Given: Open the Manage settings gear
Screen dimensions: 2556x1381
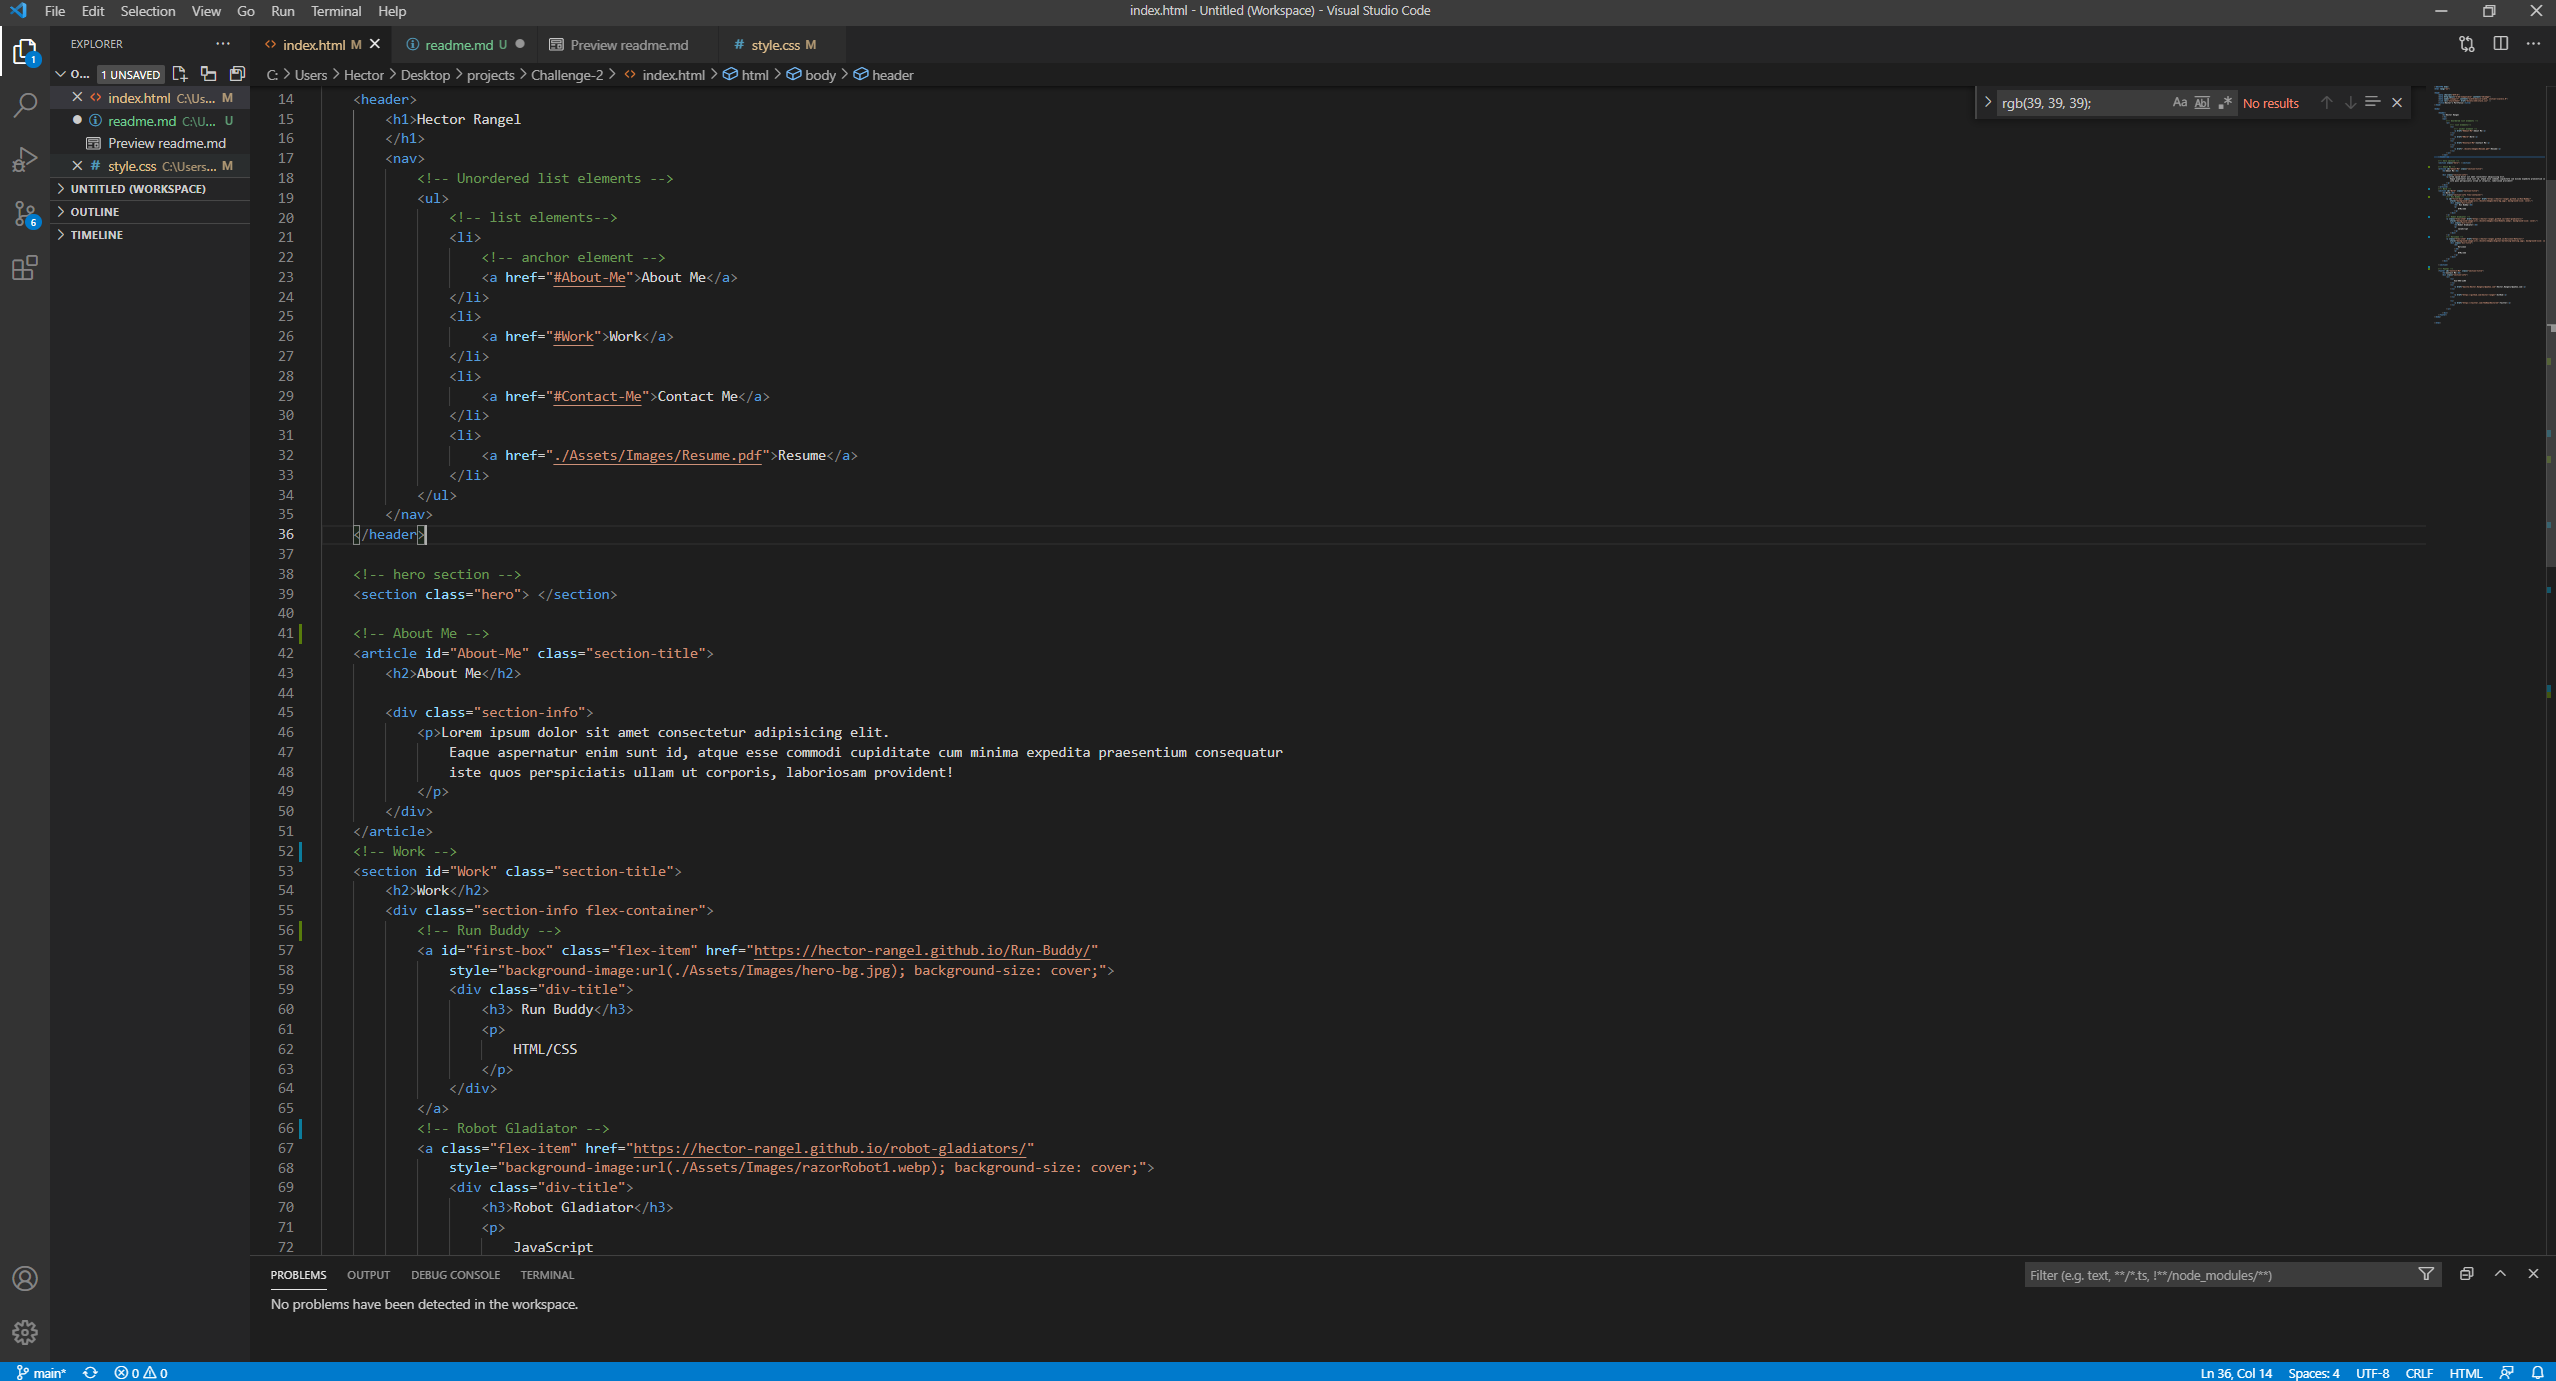Looking at the screenshot, I should 24,1332.
